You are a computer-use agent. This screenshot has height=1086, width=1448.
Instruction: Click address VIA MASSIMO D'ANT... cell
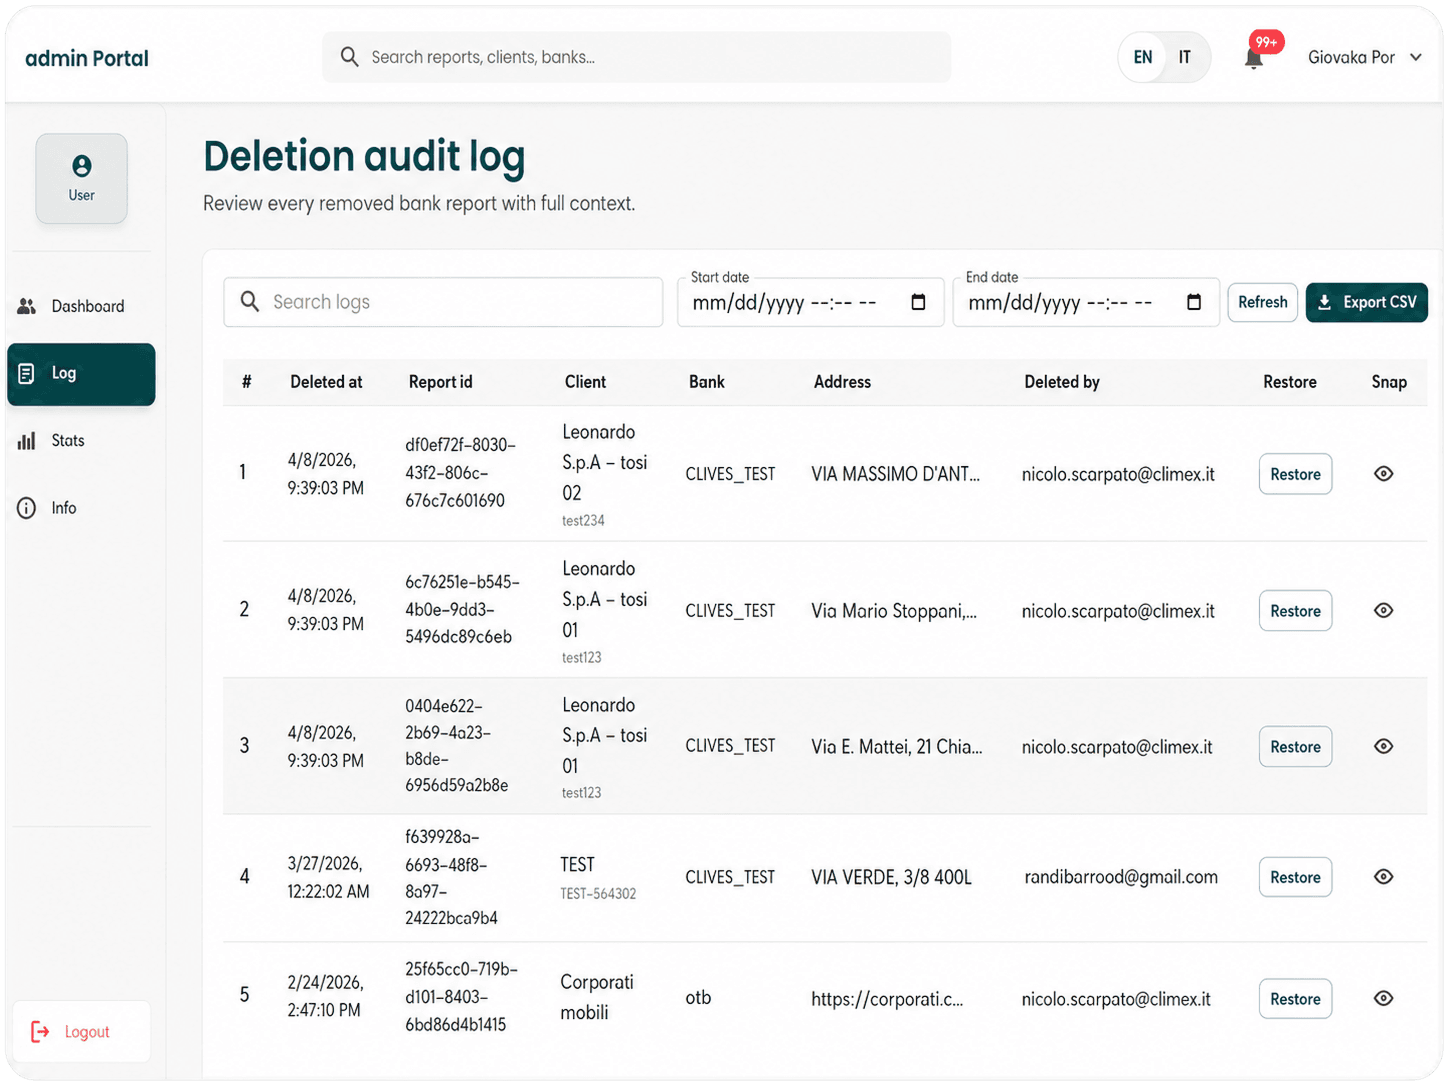click(895, 474)
